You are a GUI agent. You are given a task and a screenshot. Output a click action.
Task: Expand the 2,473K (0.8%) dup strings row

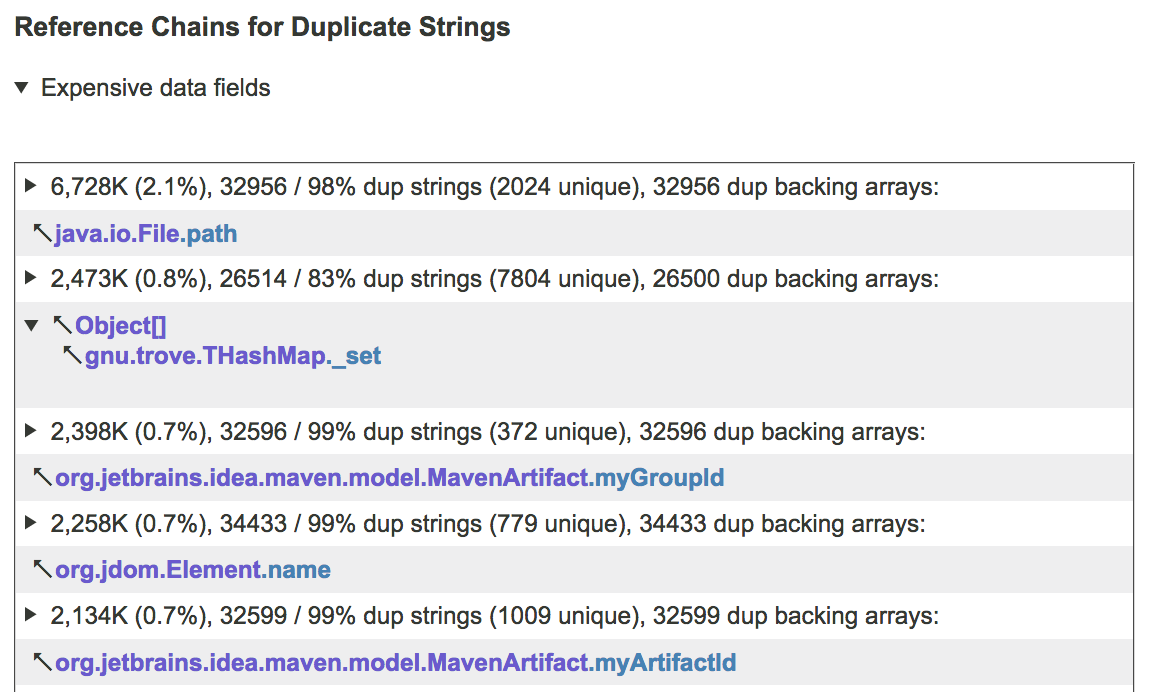tap(30, 278)
